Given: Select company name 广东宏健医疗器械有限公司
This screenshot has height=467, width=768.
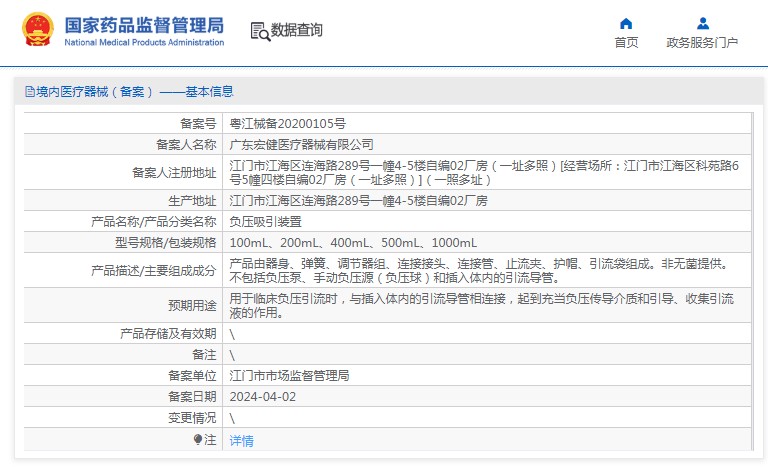Looking at the screenshot, I should (301, 145).
